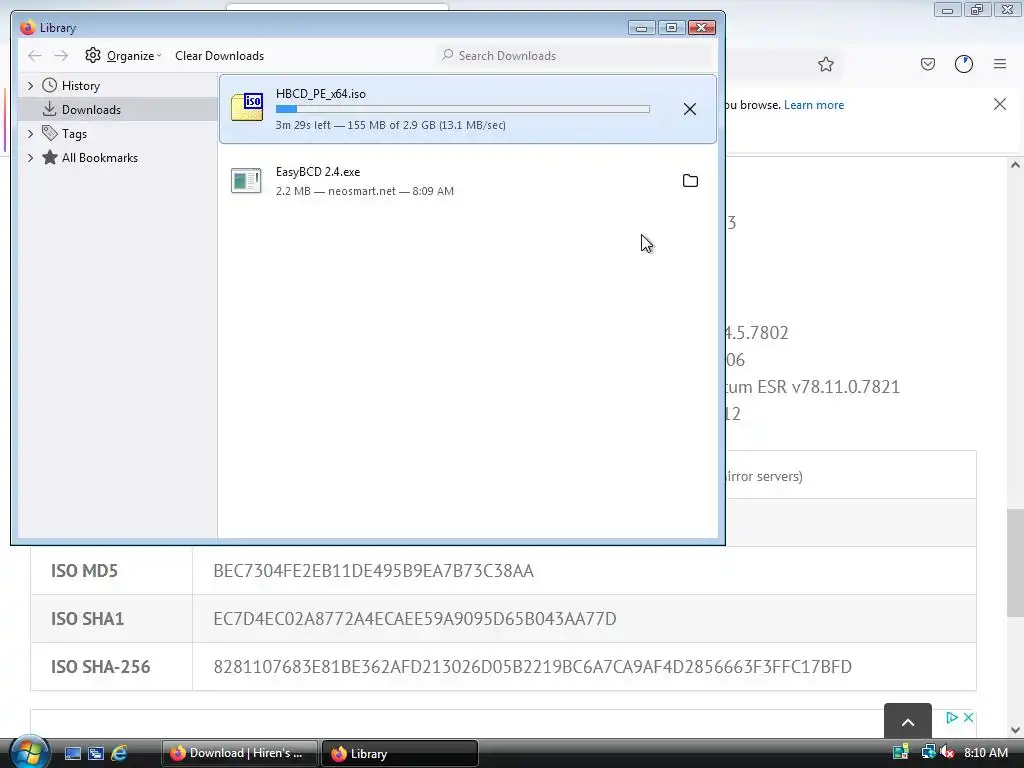Click the Library window Firefox icon
Screen dimensions: 1024x768
[x=27, y=27]
